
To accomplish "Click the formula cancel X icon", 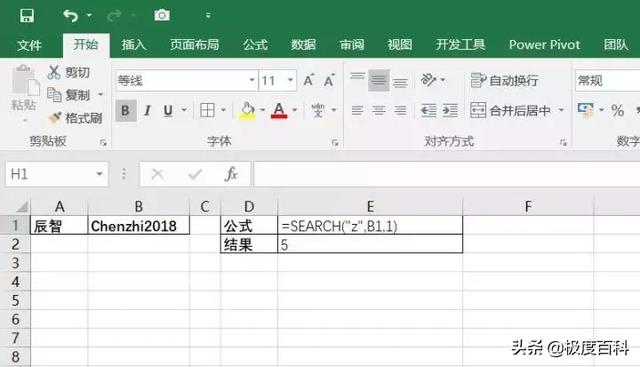I will pos(158,174).
